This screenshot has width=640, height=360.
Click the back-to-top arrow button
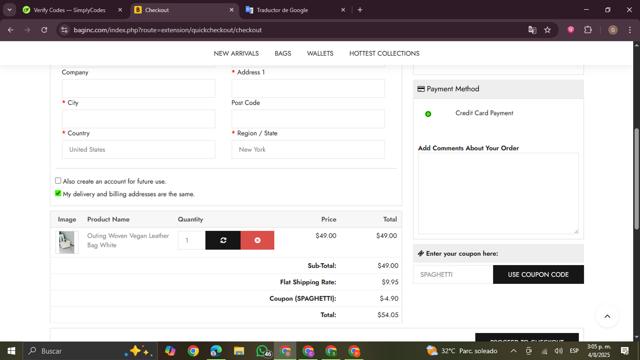point(607,316)
